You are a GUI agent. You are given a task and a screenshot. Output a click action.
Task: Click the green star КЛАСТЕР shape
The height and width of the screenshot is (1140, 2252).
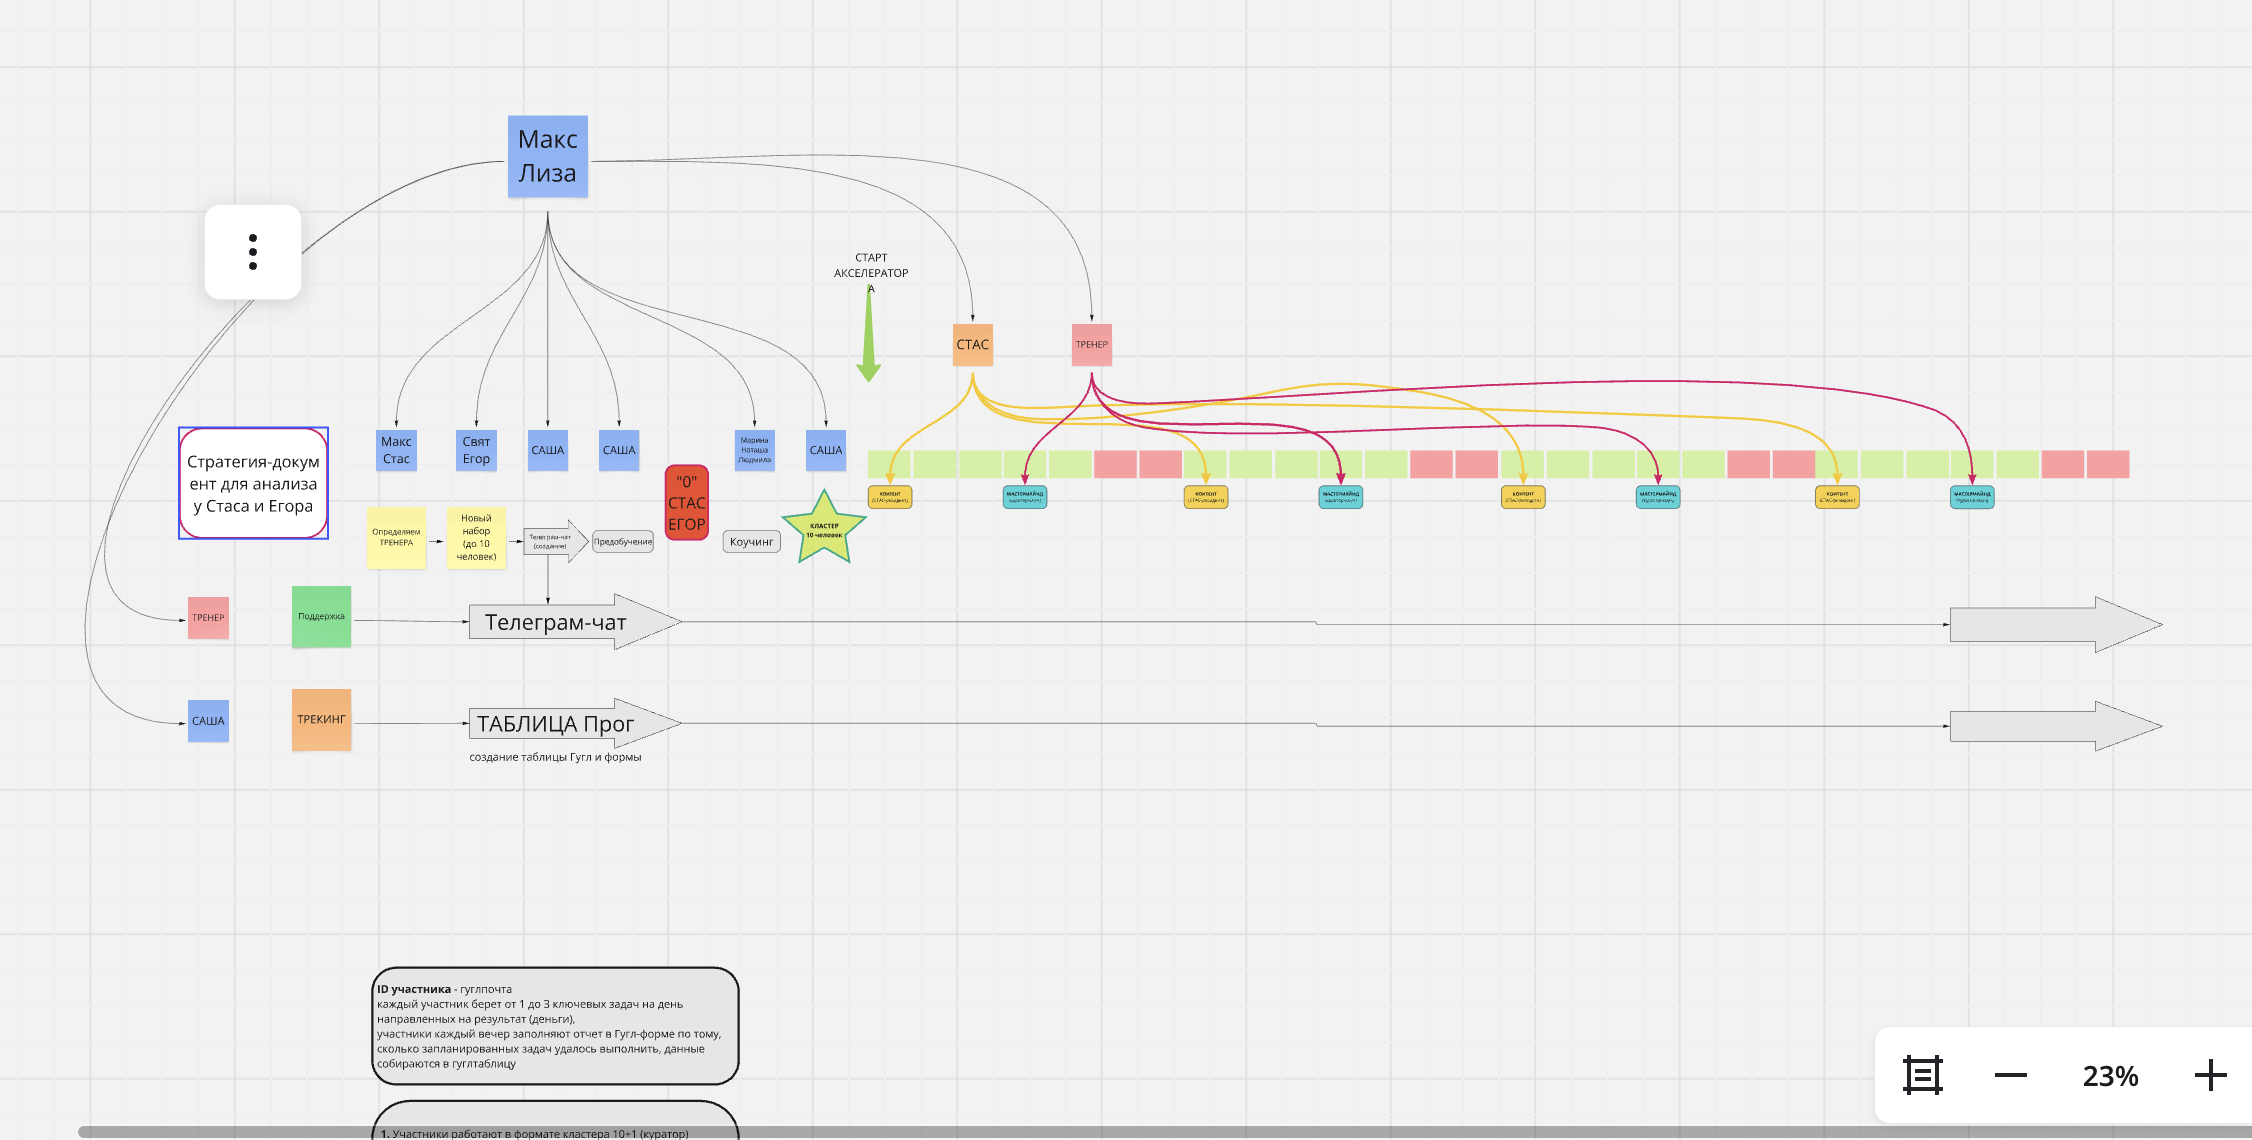[x=824, y=530]
